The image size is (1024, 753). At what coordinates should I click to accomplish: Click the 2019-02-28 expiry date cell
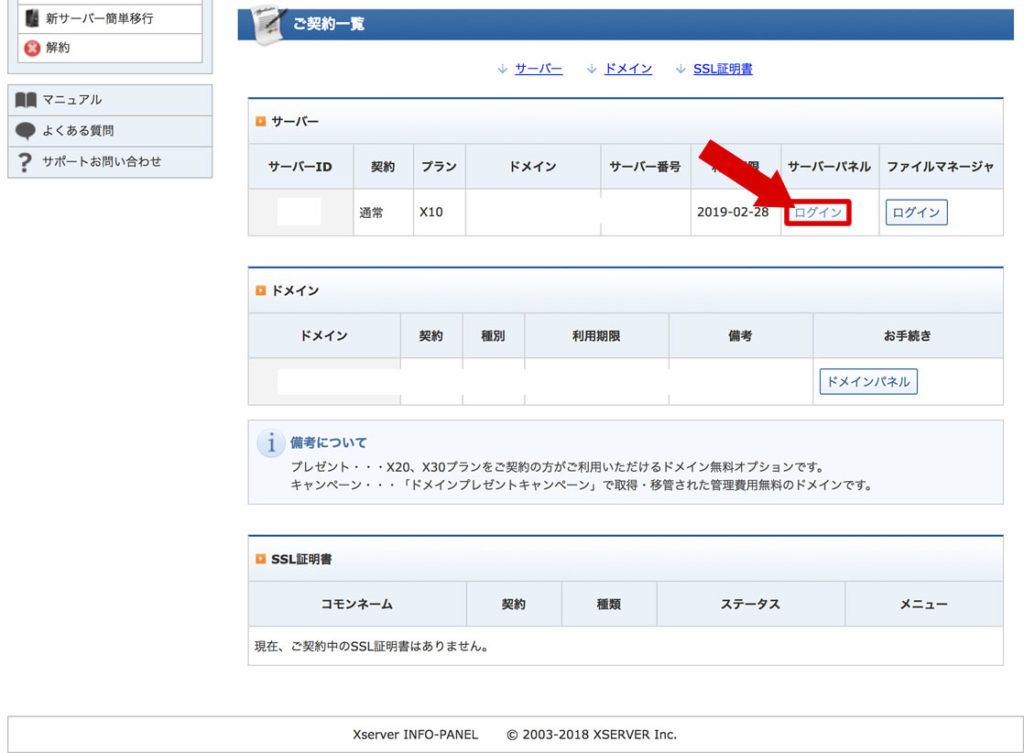click(x=733, y=212)
